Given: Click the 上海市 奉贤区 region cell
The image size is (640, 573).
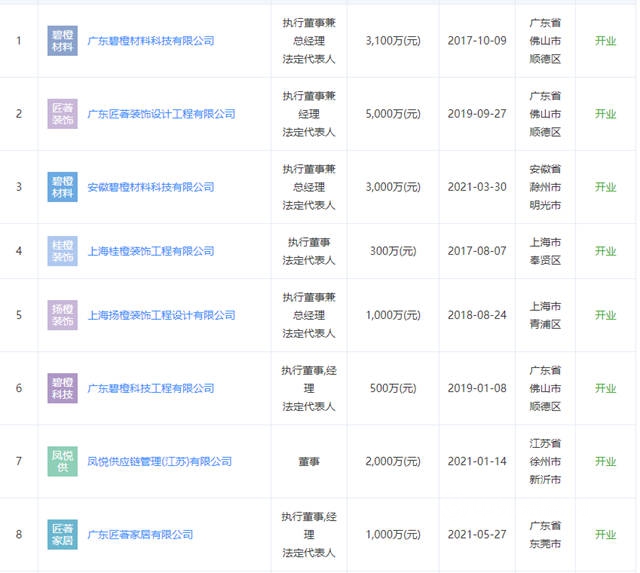Looking at the screenshot, I should pyautogui.click(x=545, y=251).
